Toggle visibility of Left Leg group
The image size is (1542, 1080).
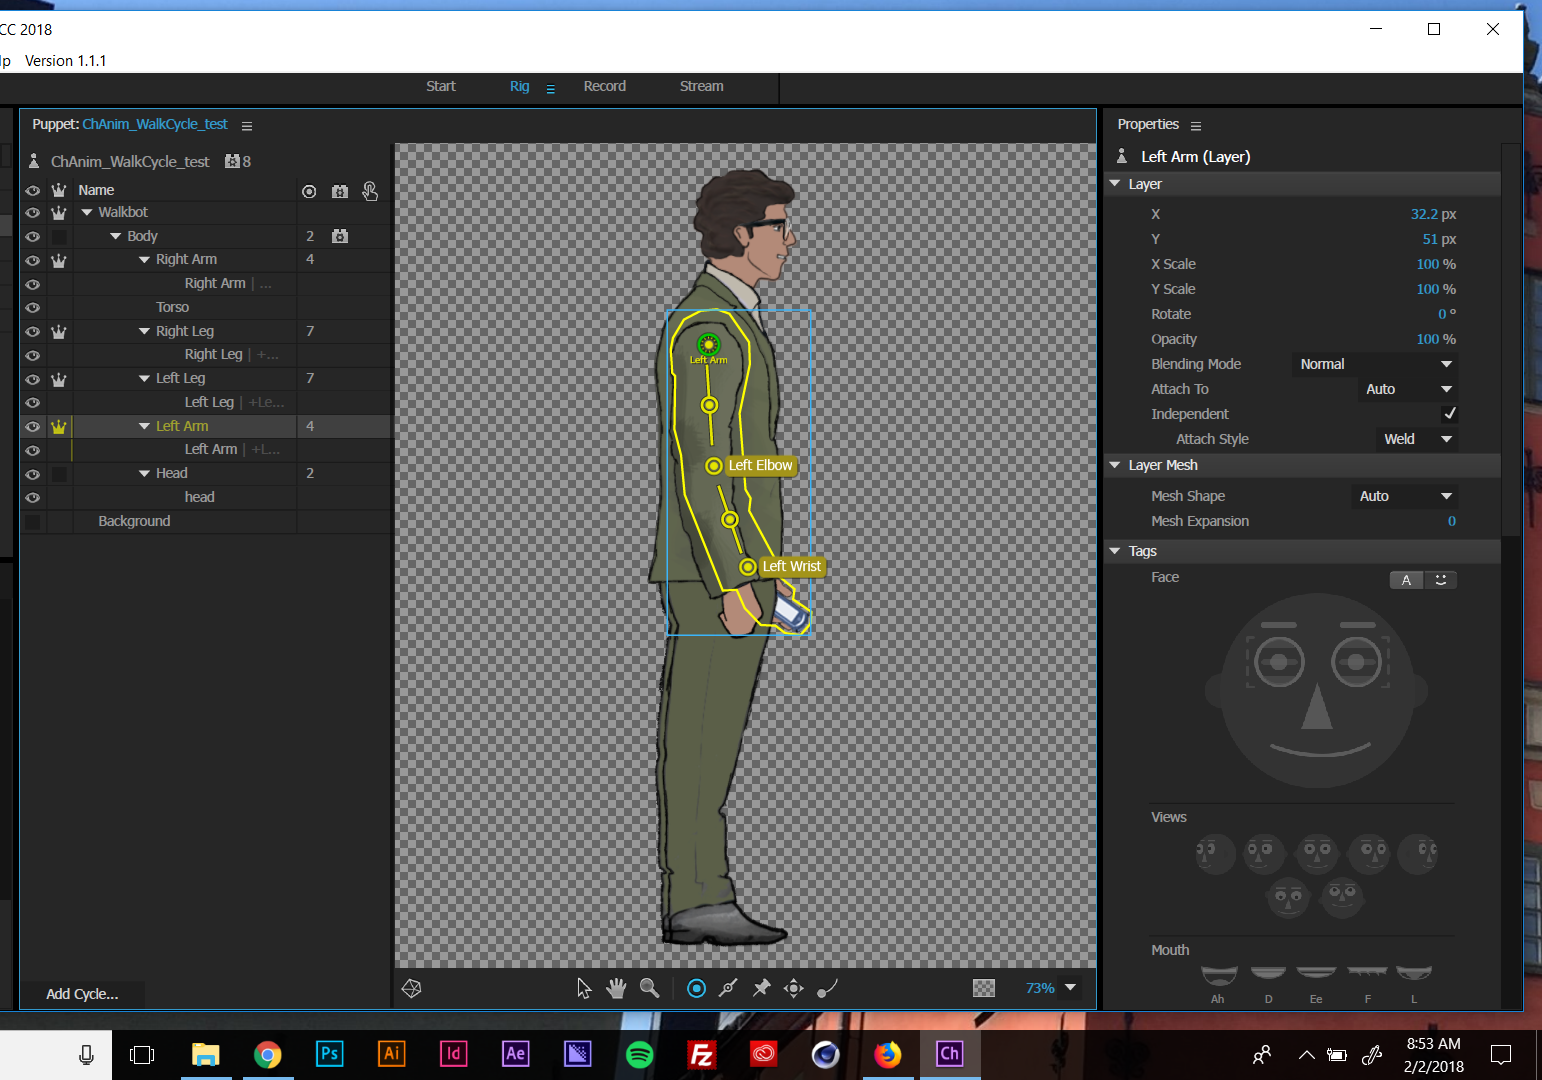33,380
